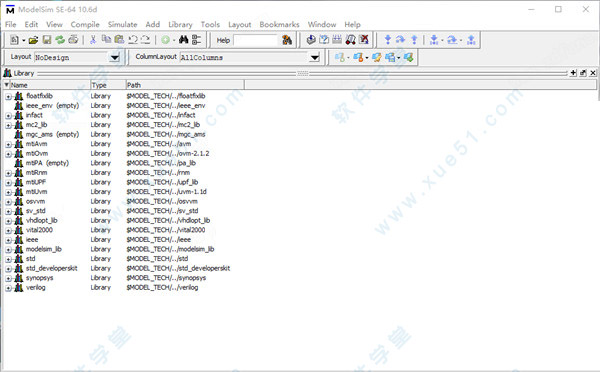Open the Bookmarks menu

coord(279,24)
